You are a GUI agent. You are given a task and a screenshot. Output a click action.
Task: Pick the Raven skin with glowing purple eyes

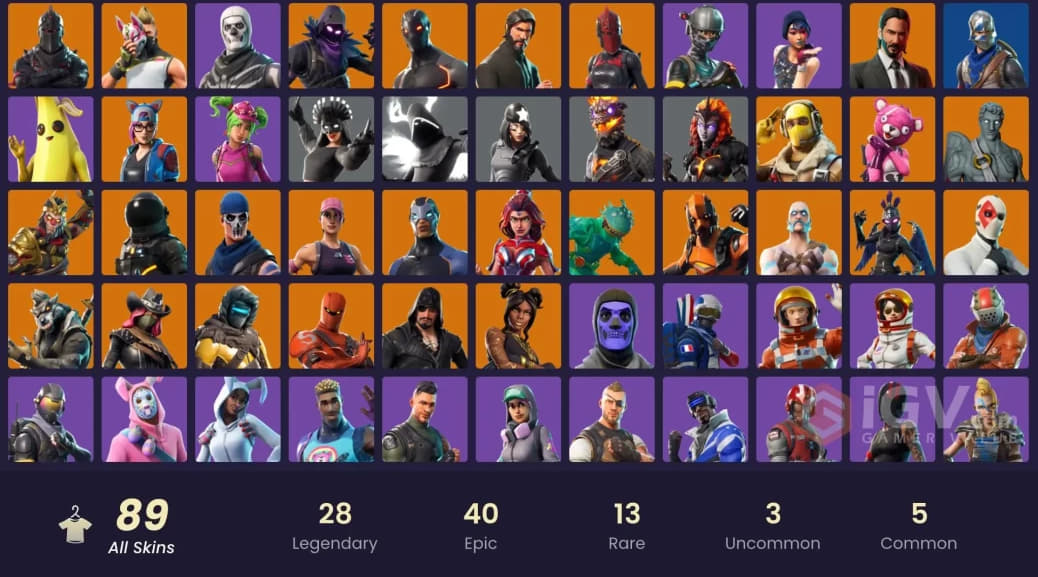[331, 46]
